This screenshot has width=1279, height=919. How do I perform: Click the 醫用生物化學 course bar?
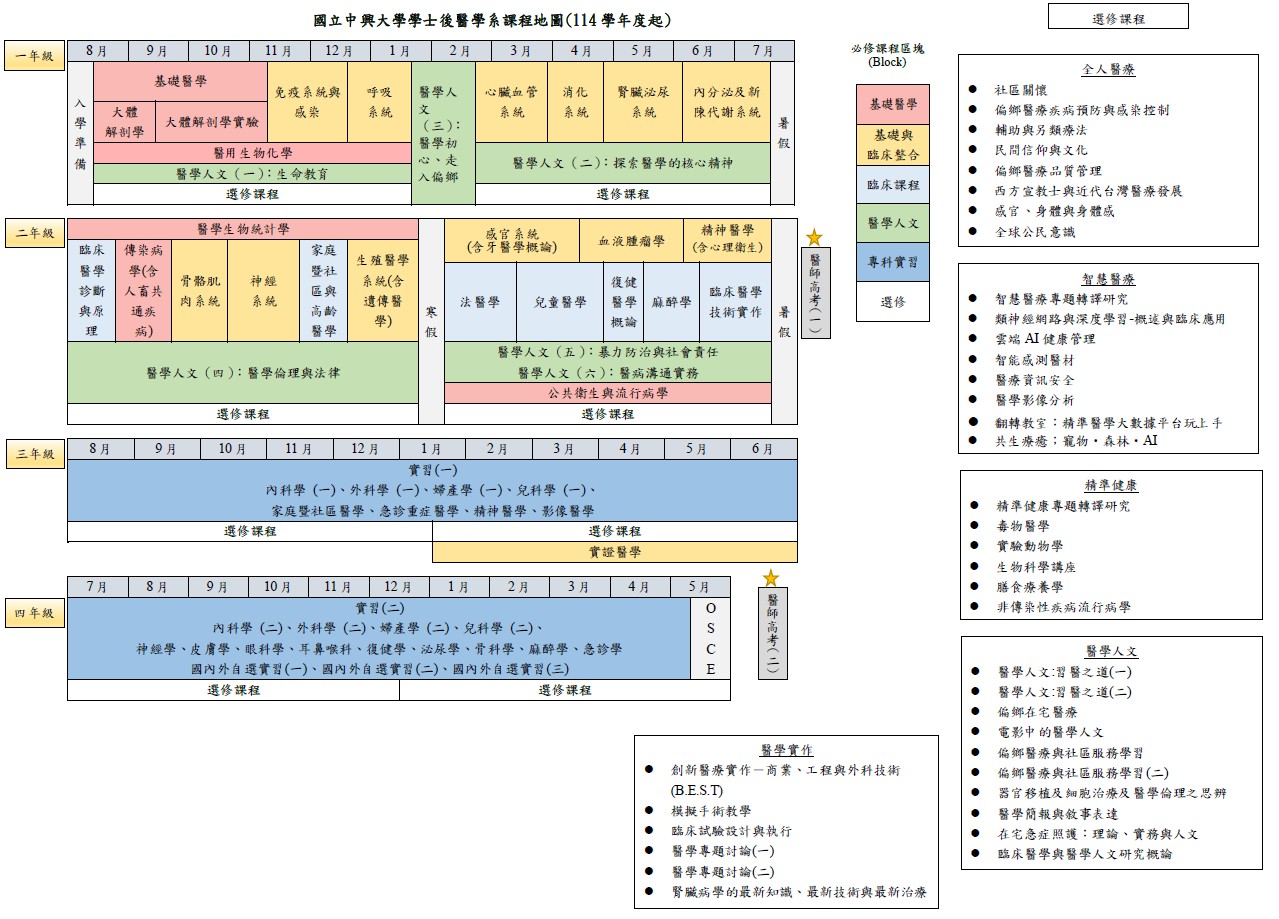252,153
